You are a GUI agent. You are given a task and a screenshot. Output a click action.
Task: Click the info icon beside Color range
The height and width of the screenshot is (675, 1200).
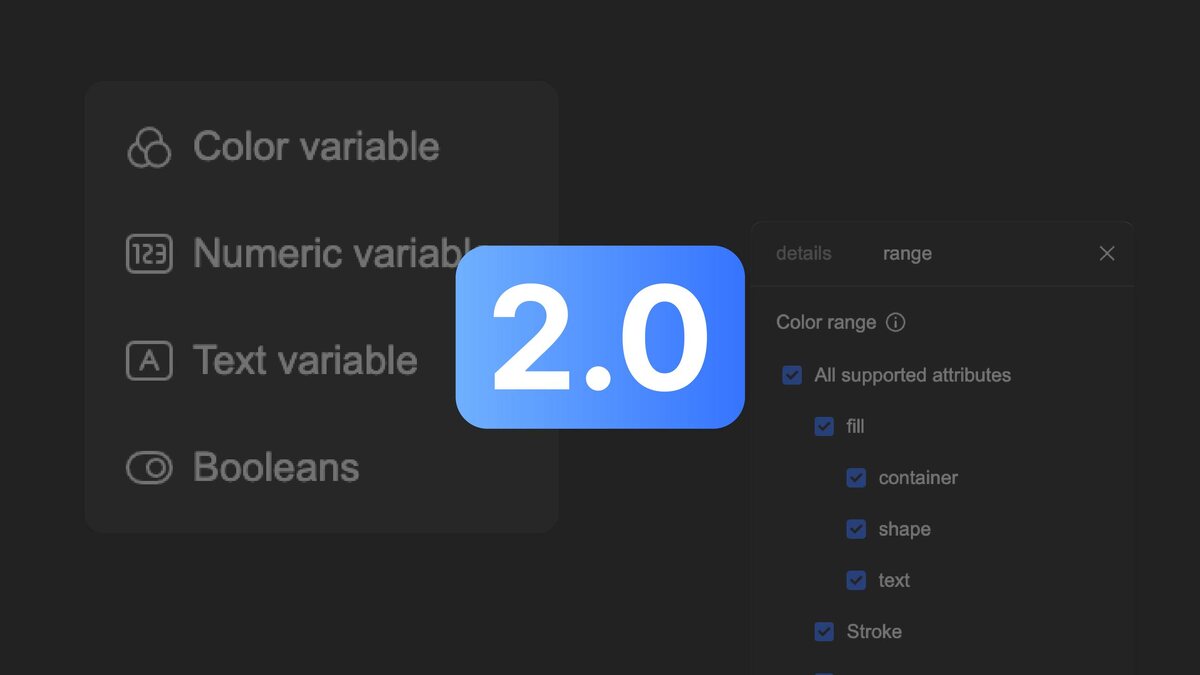tap(896, 323)
